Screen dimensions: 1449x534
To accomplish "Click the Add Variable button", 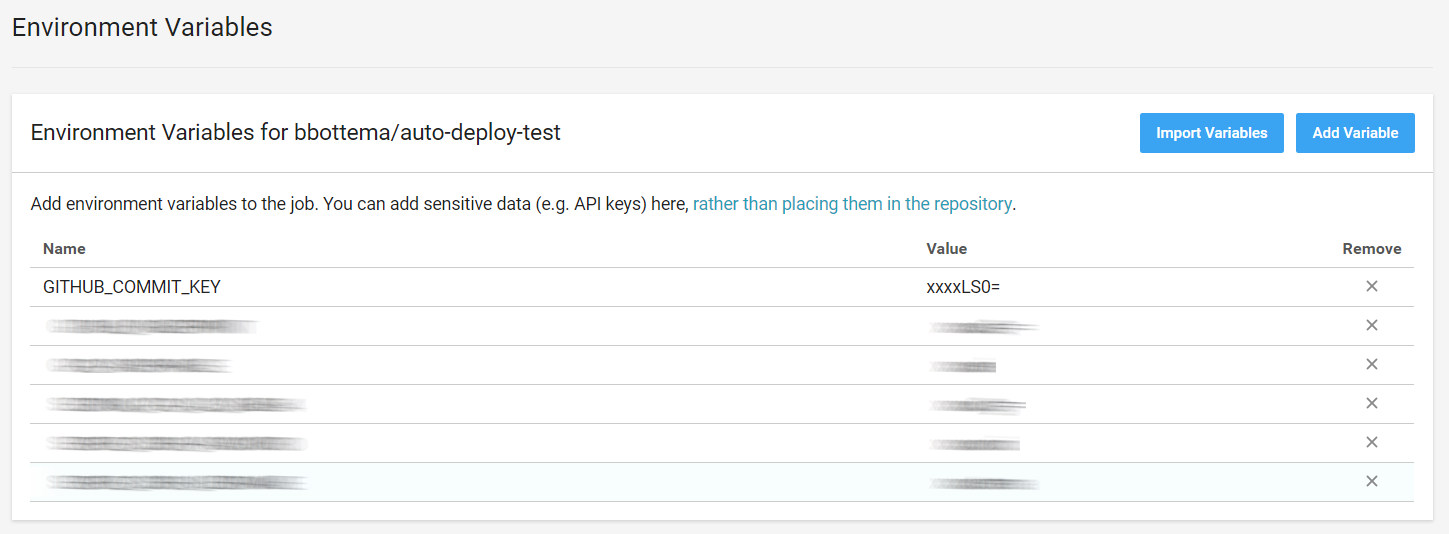I will click(x=1355, y=133).
